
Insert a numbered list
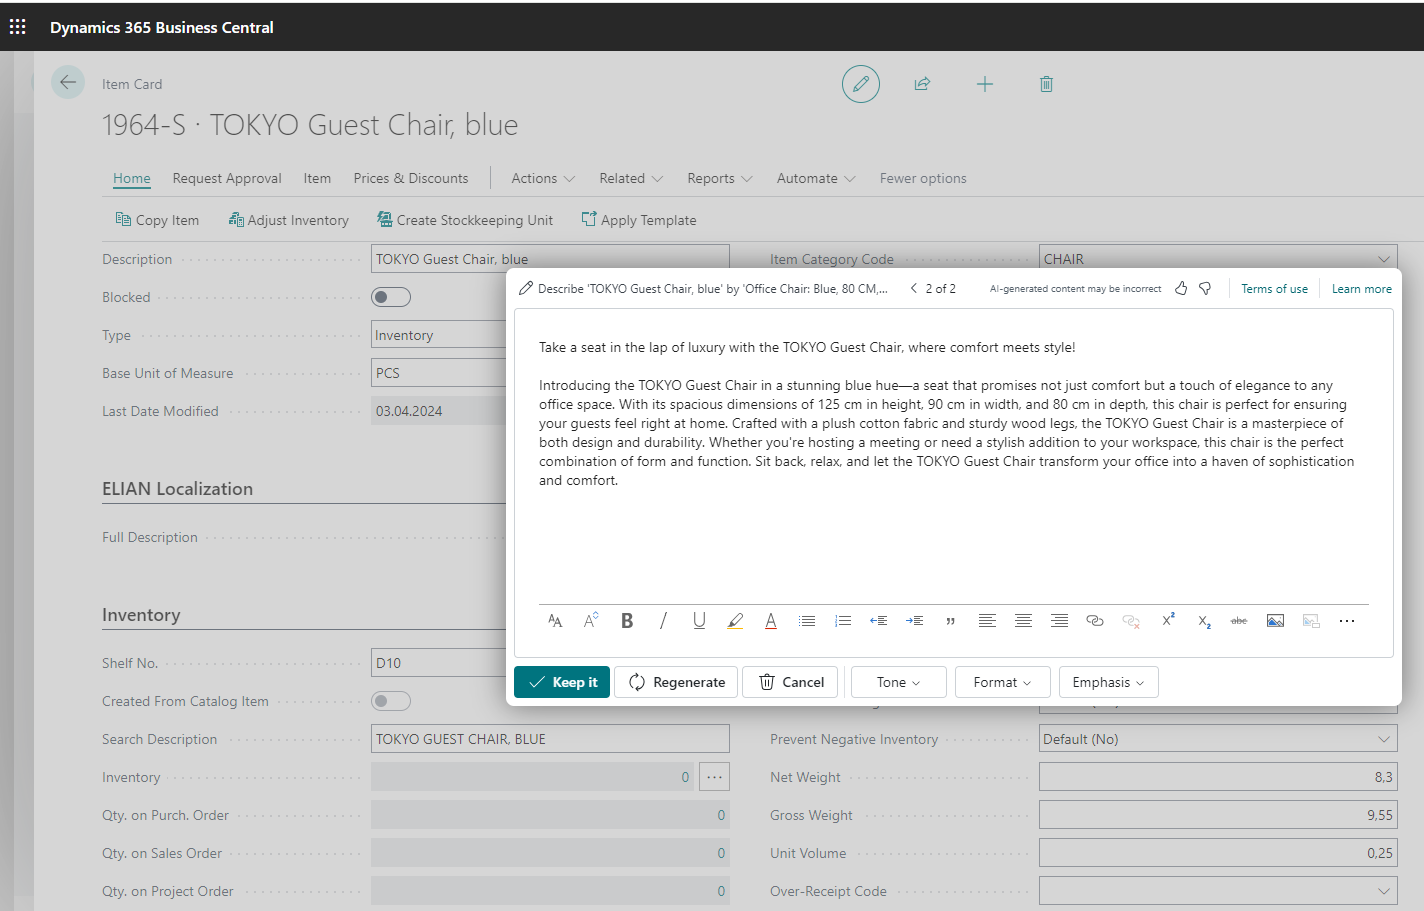point(843,621)
